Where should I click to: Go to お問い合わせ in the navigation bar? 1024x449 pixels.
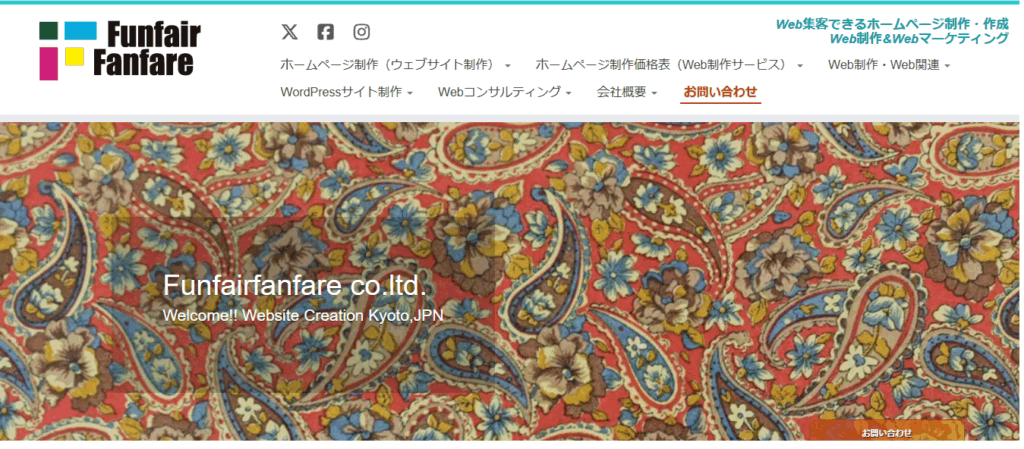click(x=720, y=93)
